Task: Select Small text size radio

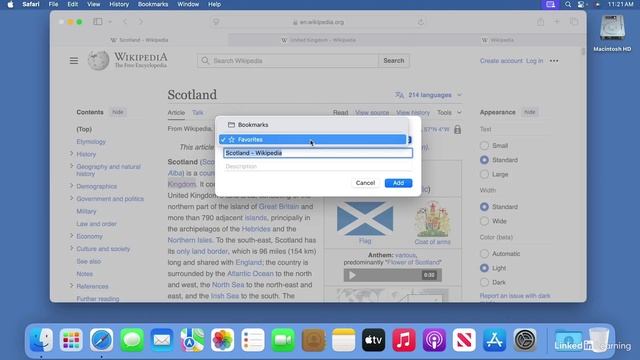Action: [484, 146]
